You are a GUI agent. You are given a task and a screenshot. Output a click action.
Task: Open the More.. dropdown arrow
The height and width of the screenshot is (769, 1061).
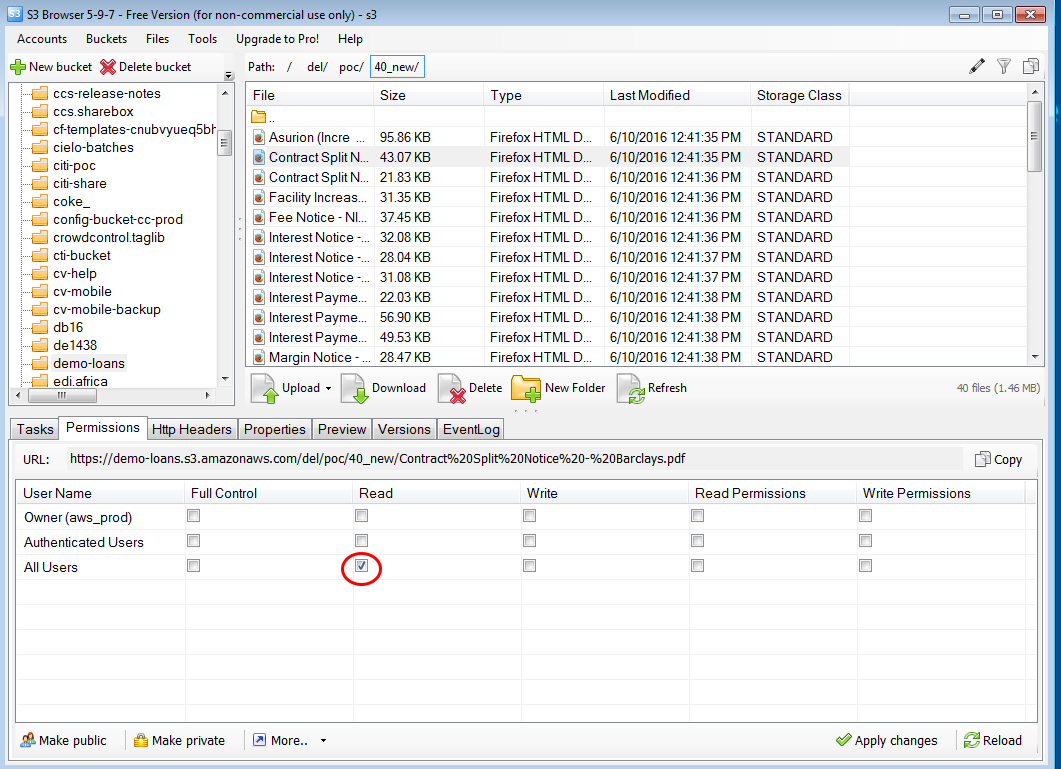[x=323, y=741]
